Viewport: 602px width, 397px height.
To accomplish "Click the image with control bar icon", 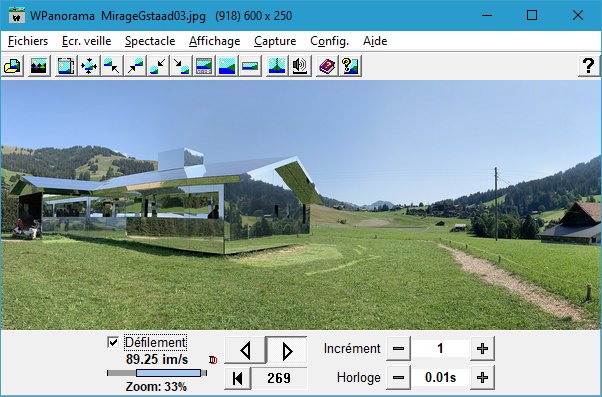I will click(204, 66).
